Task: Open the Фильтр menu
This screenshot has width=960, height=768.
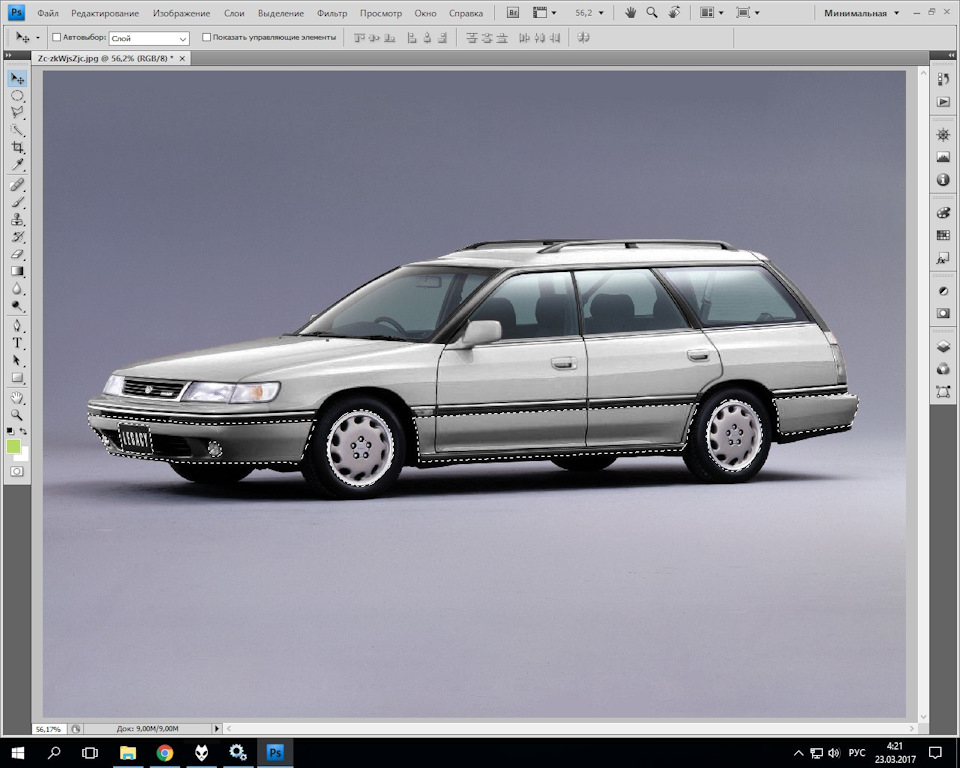Action: pyautogui.click(x=333, y=13)
